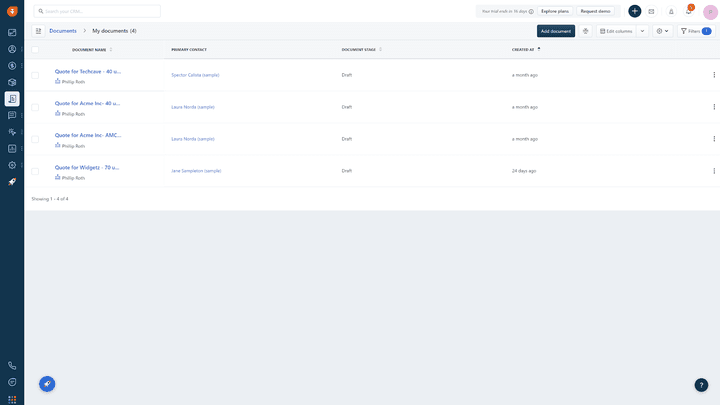Open the Filters panel

pyautogui.click(x=695, y=31)
